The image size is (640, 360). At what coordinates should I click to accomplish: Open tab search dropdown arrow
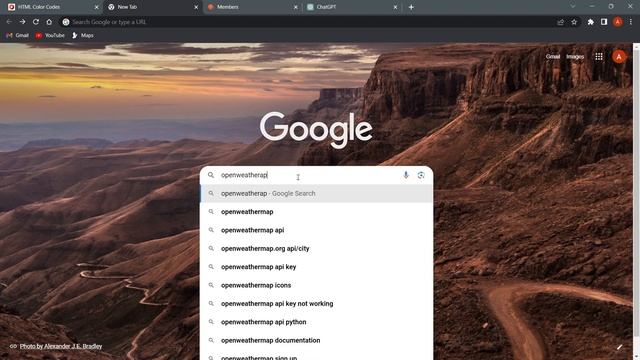573,7
